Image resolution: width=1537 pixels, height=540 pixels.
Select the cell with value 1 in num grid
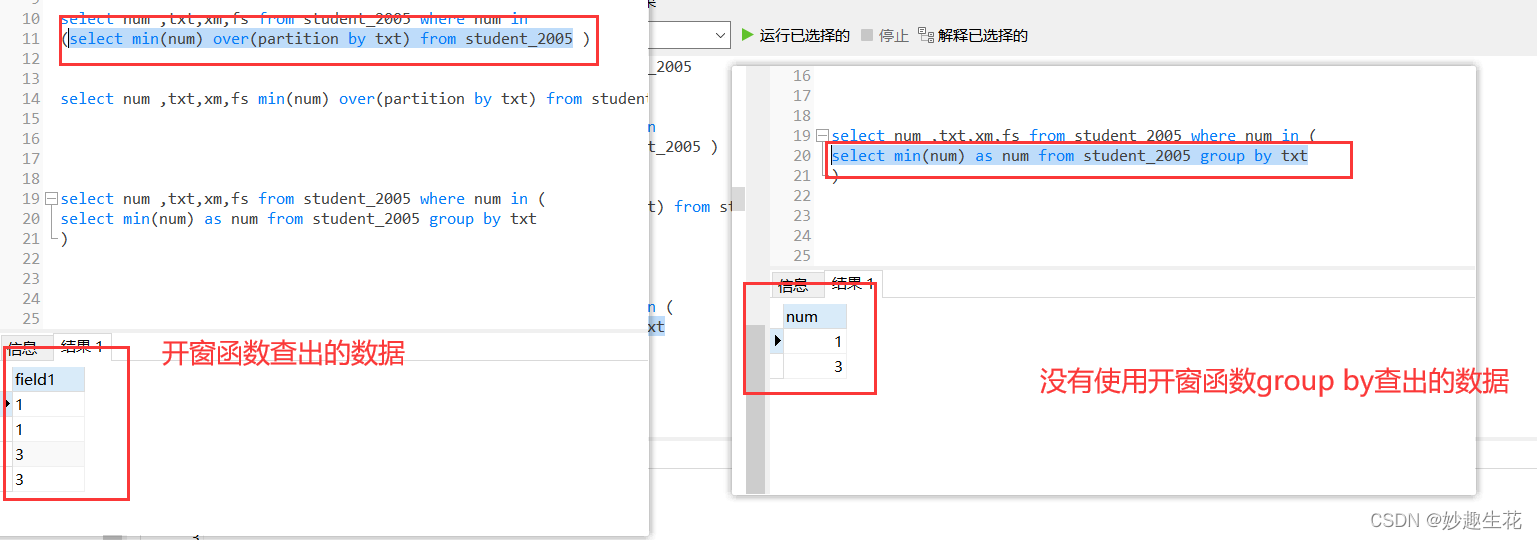coord(814,342)
